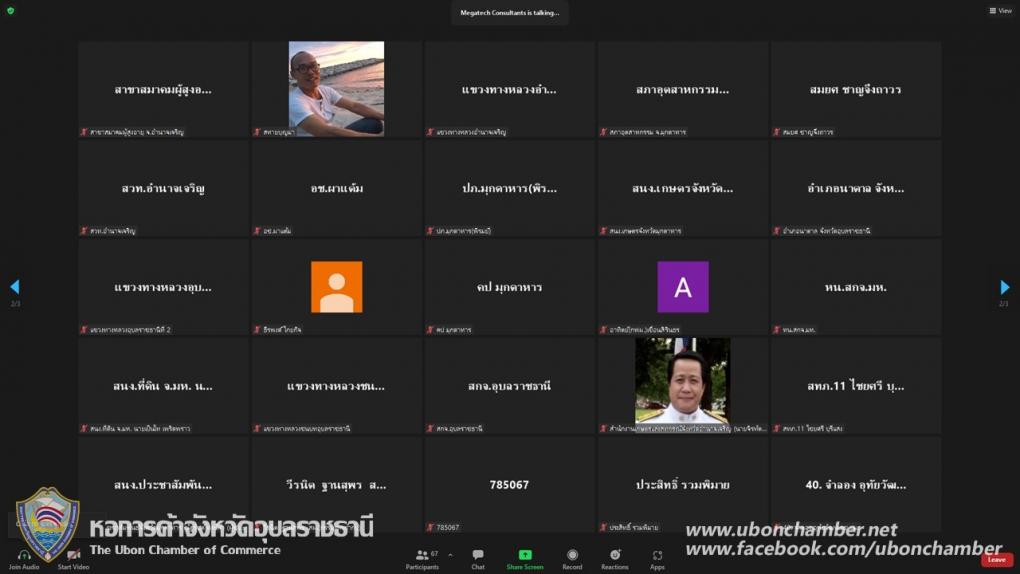Open the View layout menu
Screen dimensions: 1020x574
point(1000,10)
